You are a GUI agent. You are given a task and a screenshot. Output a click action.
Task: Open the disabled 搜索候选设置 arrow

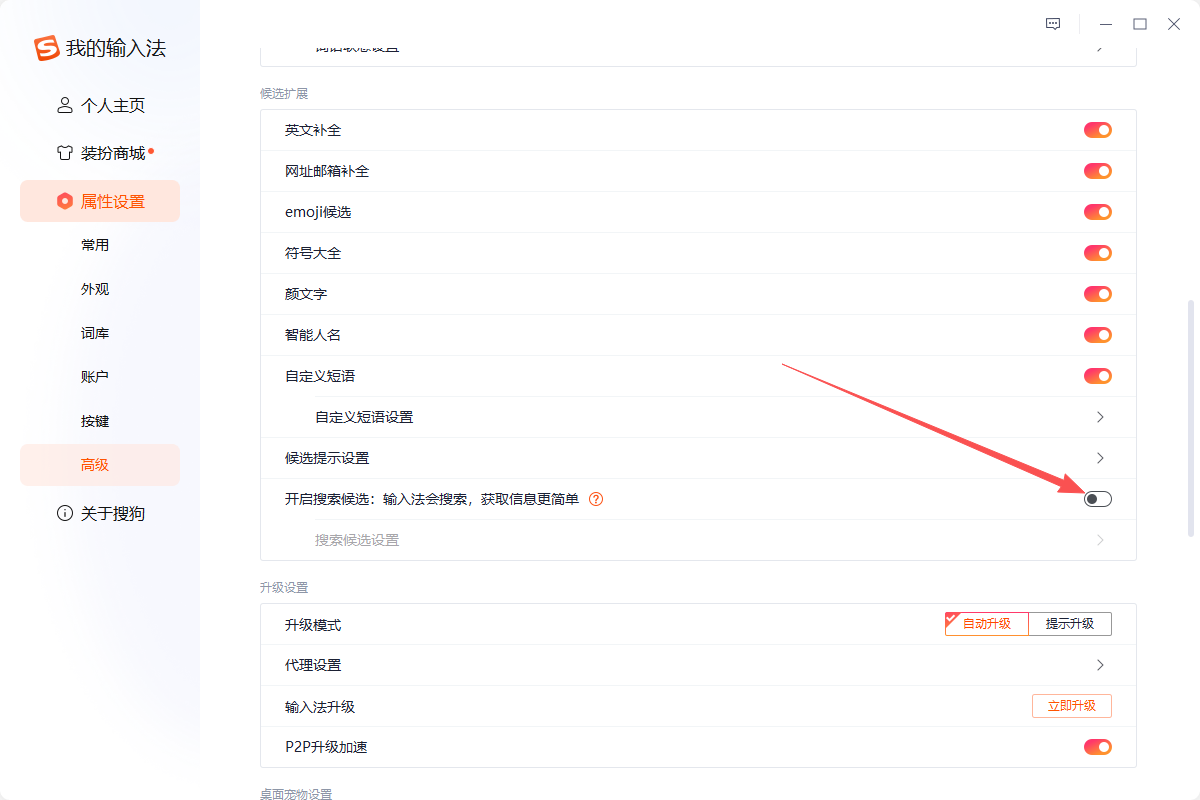click(1100, 540)
